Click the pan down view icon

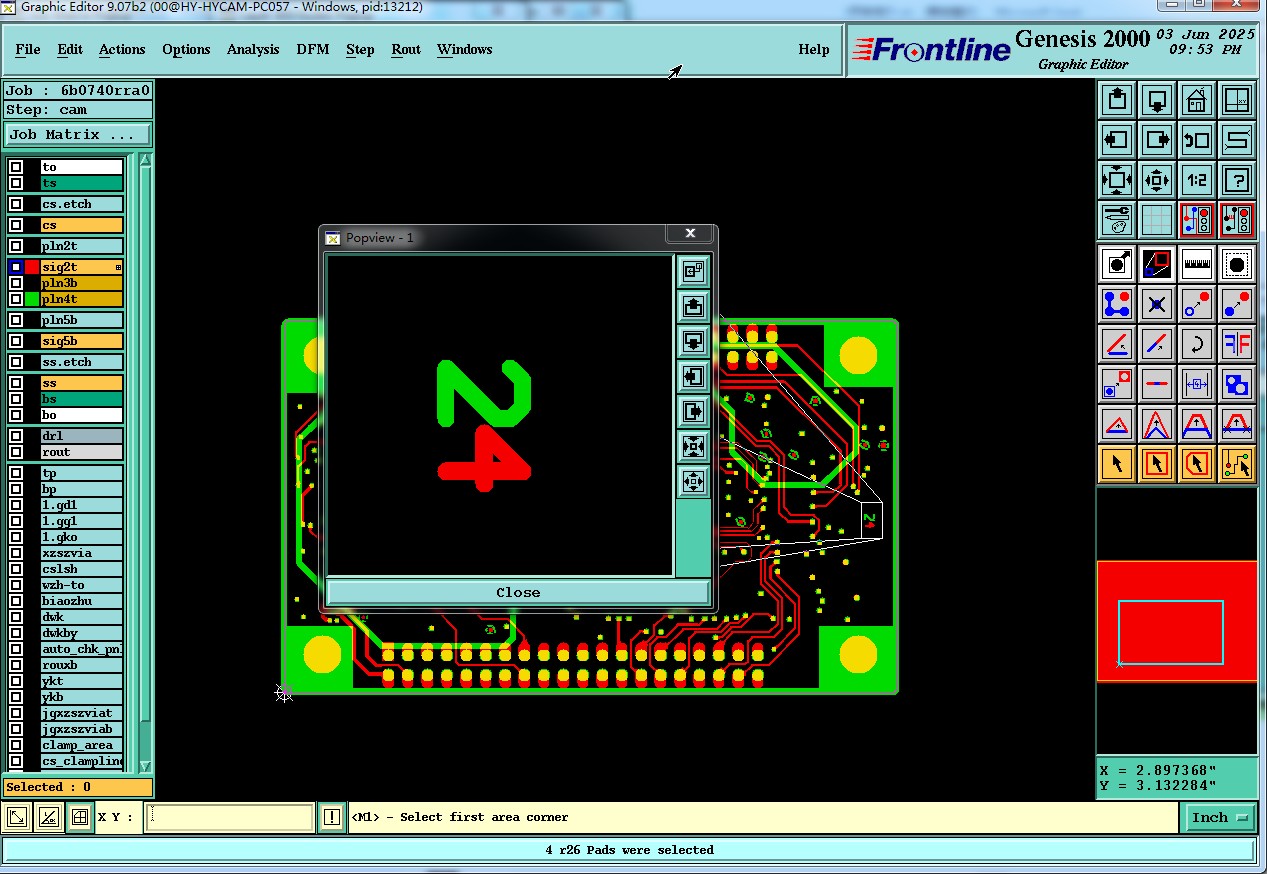(1157, 100)
